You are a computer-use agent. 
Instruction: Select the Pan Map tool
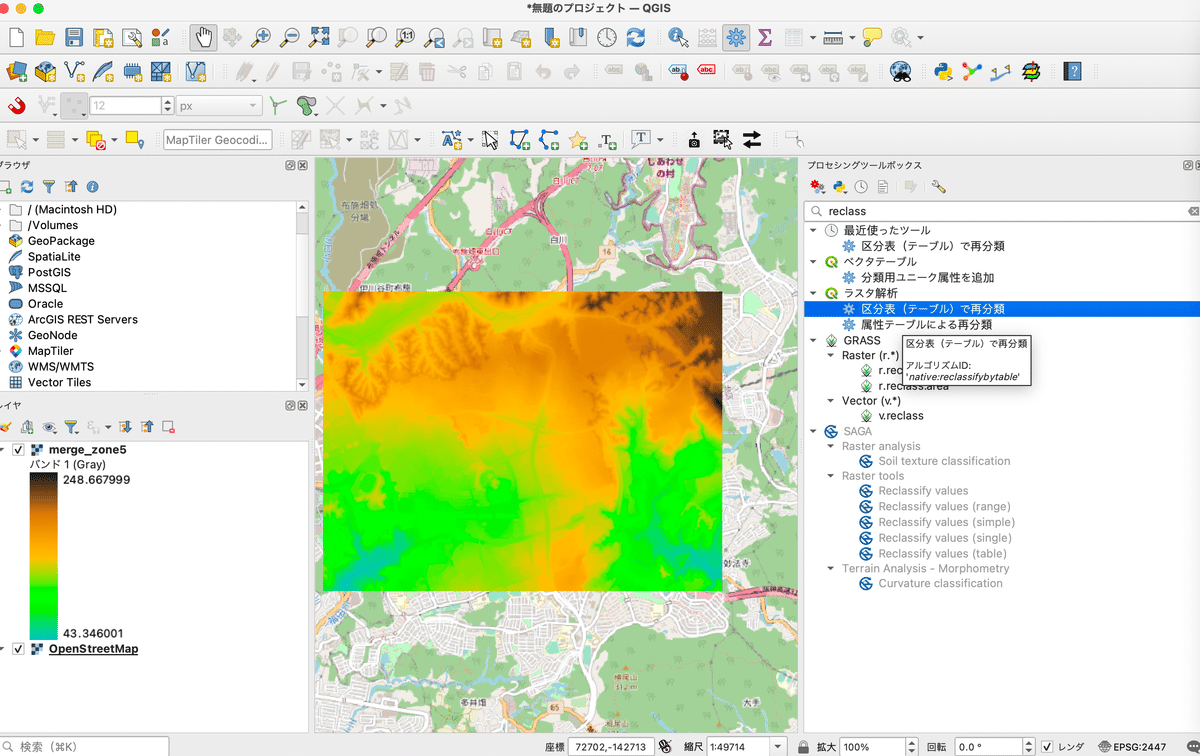click(x=205, y=37)
